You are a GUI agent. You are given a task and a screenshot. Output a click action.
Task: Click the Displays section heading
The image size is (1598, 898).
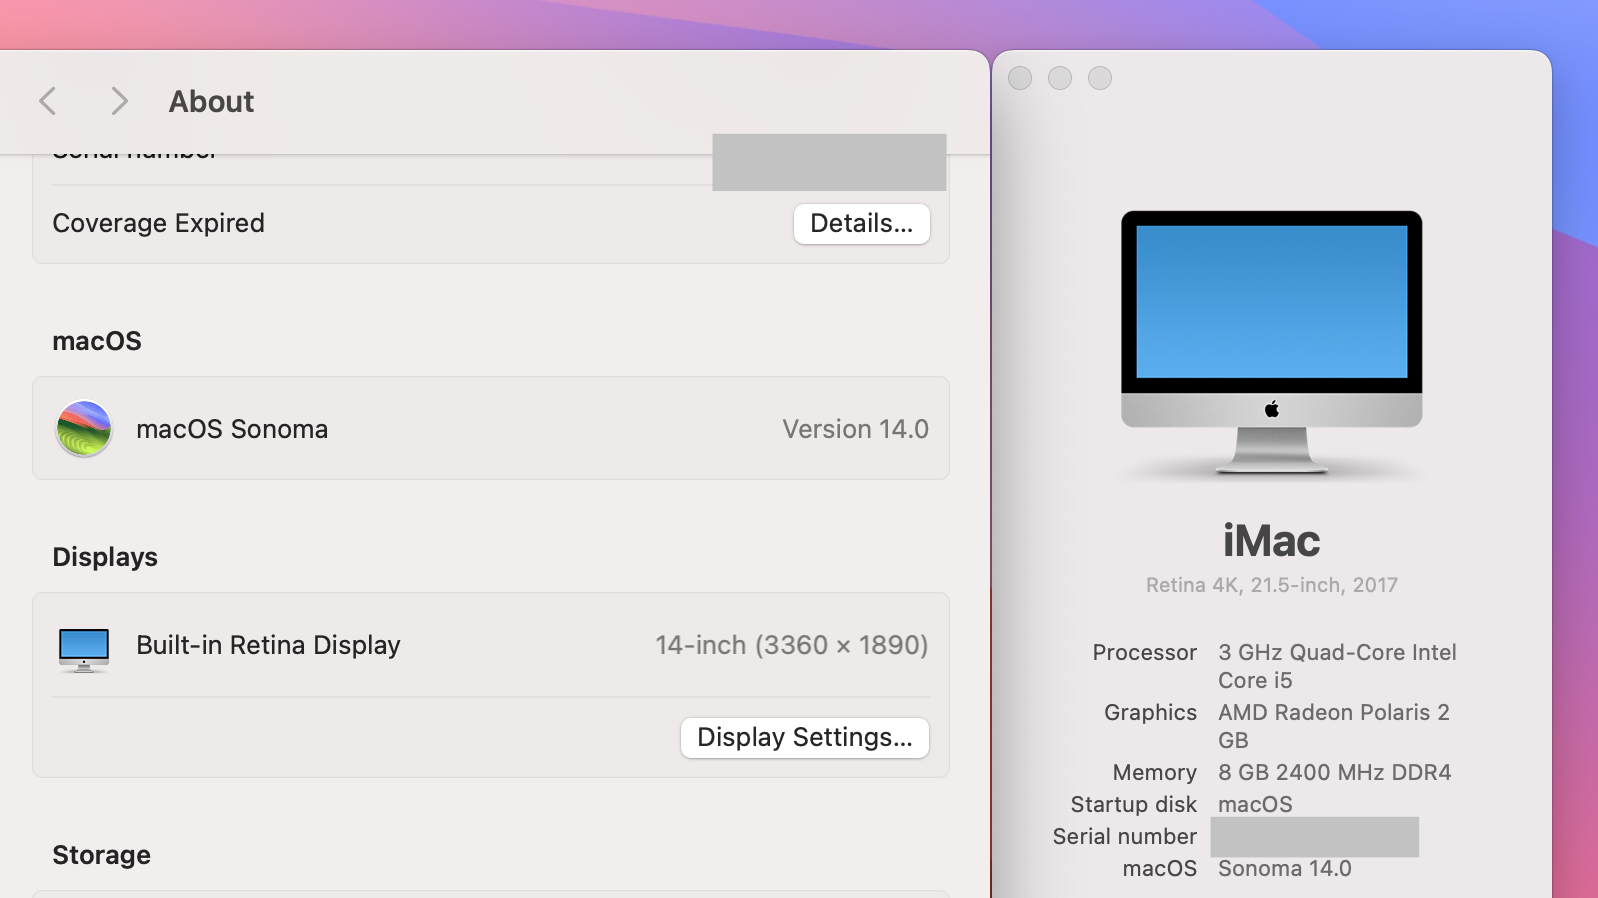click(105, 557)
